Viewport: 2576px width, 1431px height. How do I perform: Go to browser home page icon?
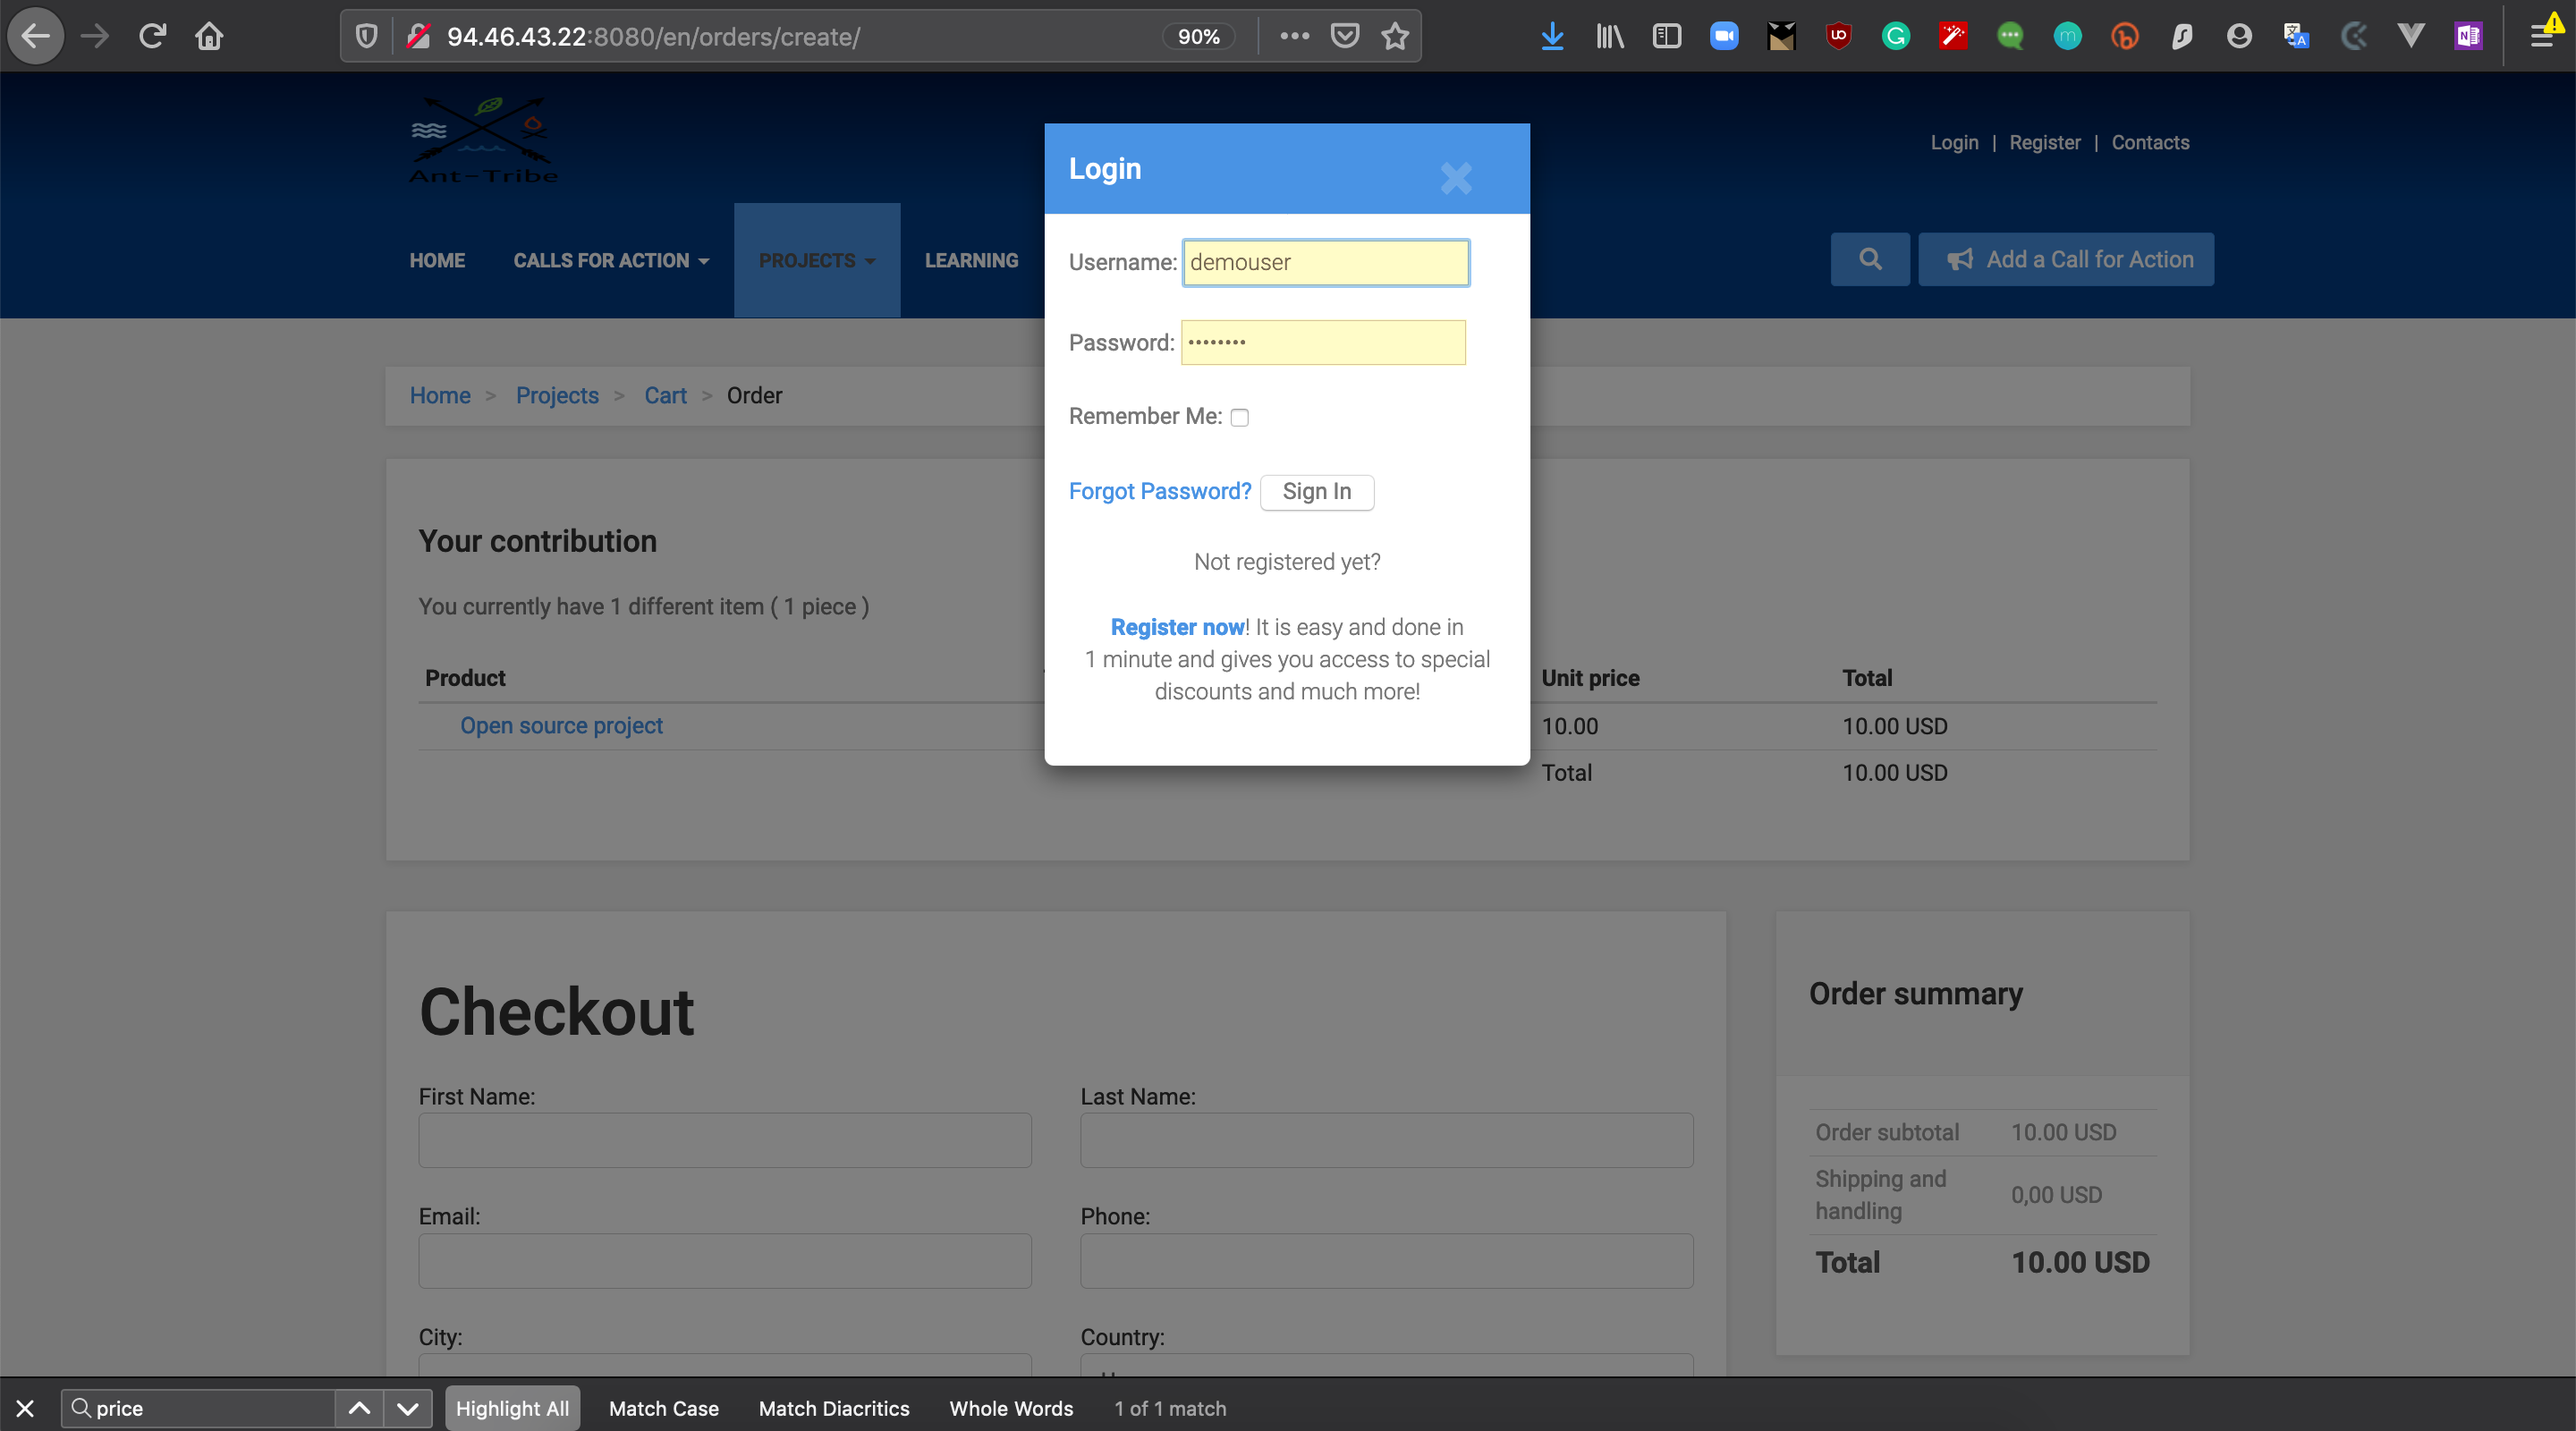(209, 37)
